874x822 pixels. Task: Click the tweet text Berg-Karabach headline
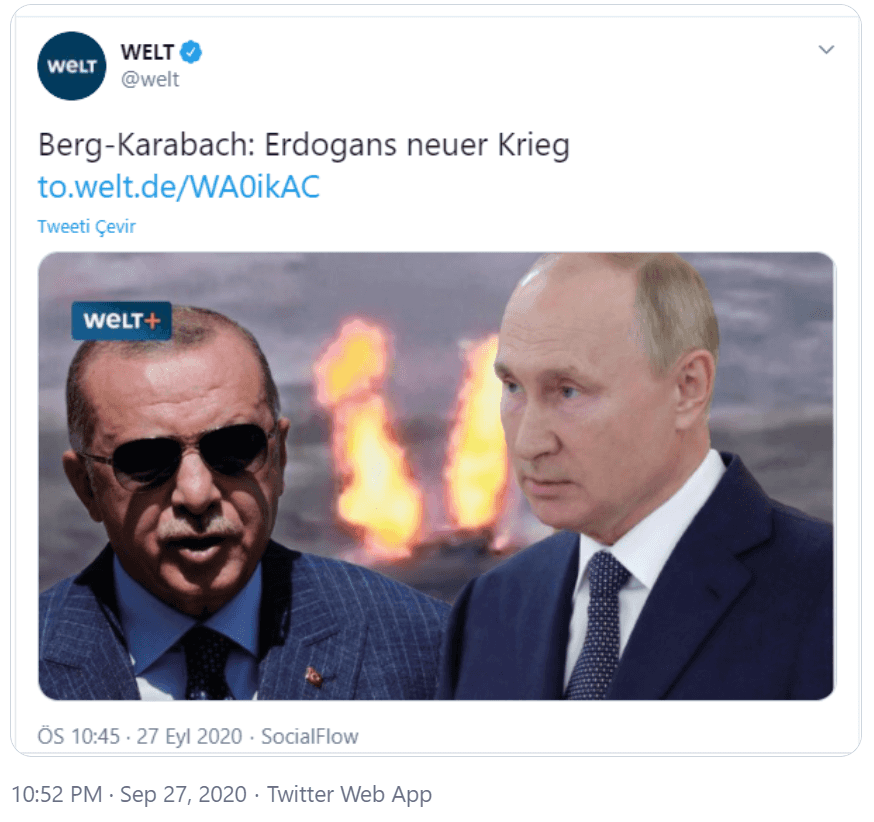[304, 145]
